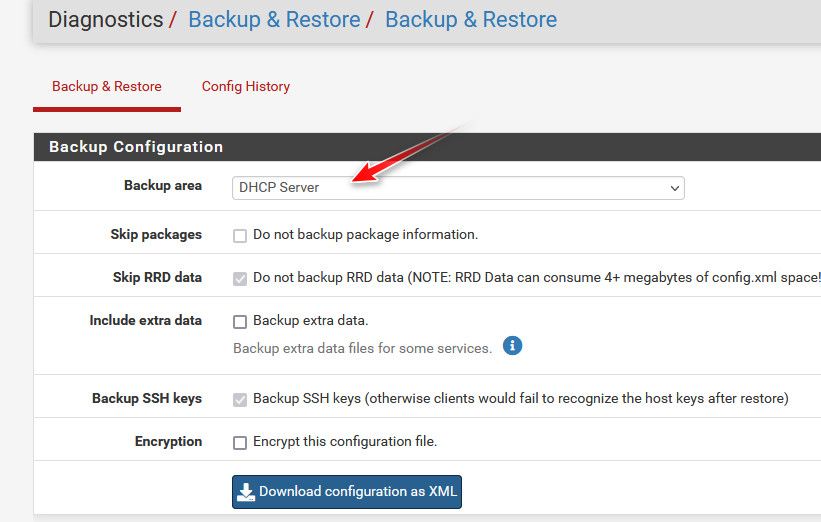Open the first Backup & Restore breadcrumb link
Viewport: 821px width, 522px height.
[x=274, y=19]
